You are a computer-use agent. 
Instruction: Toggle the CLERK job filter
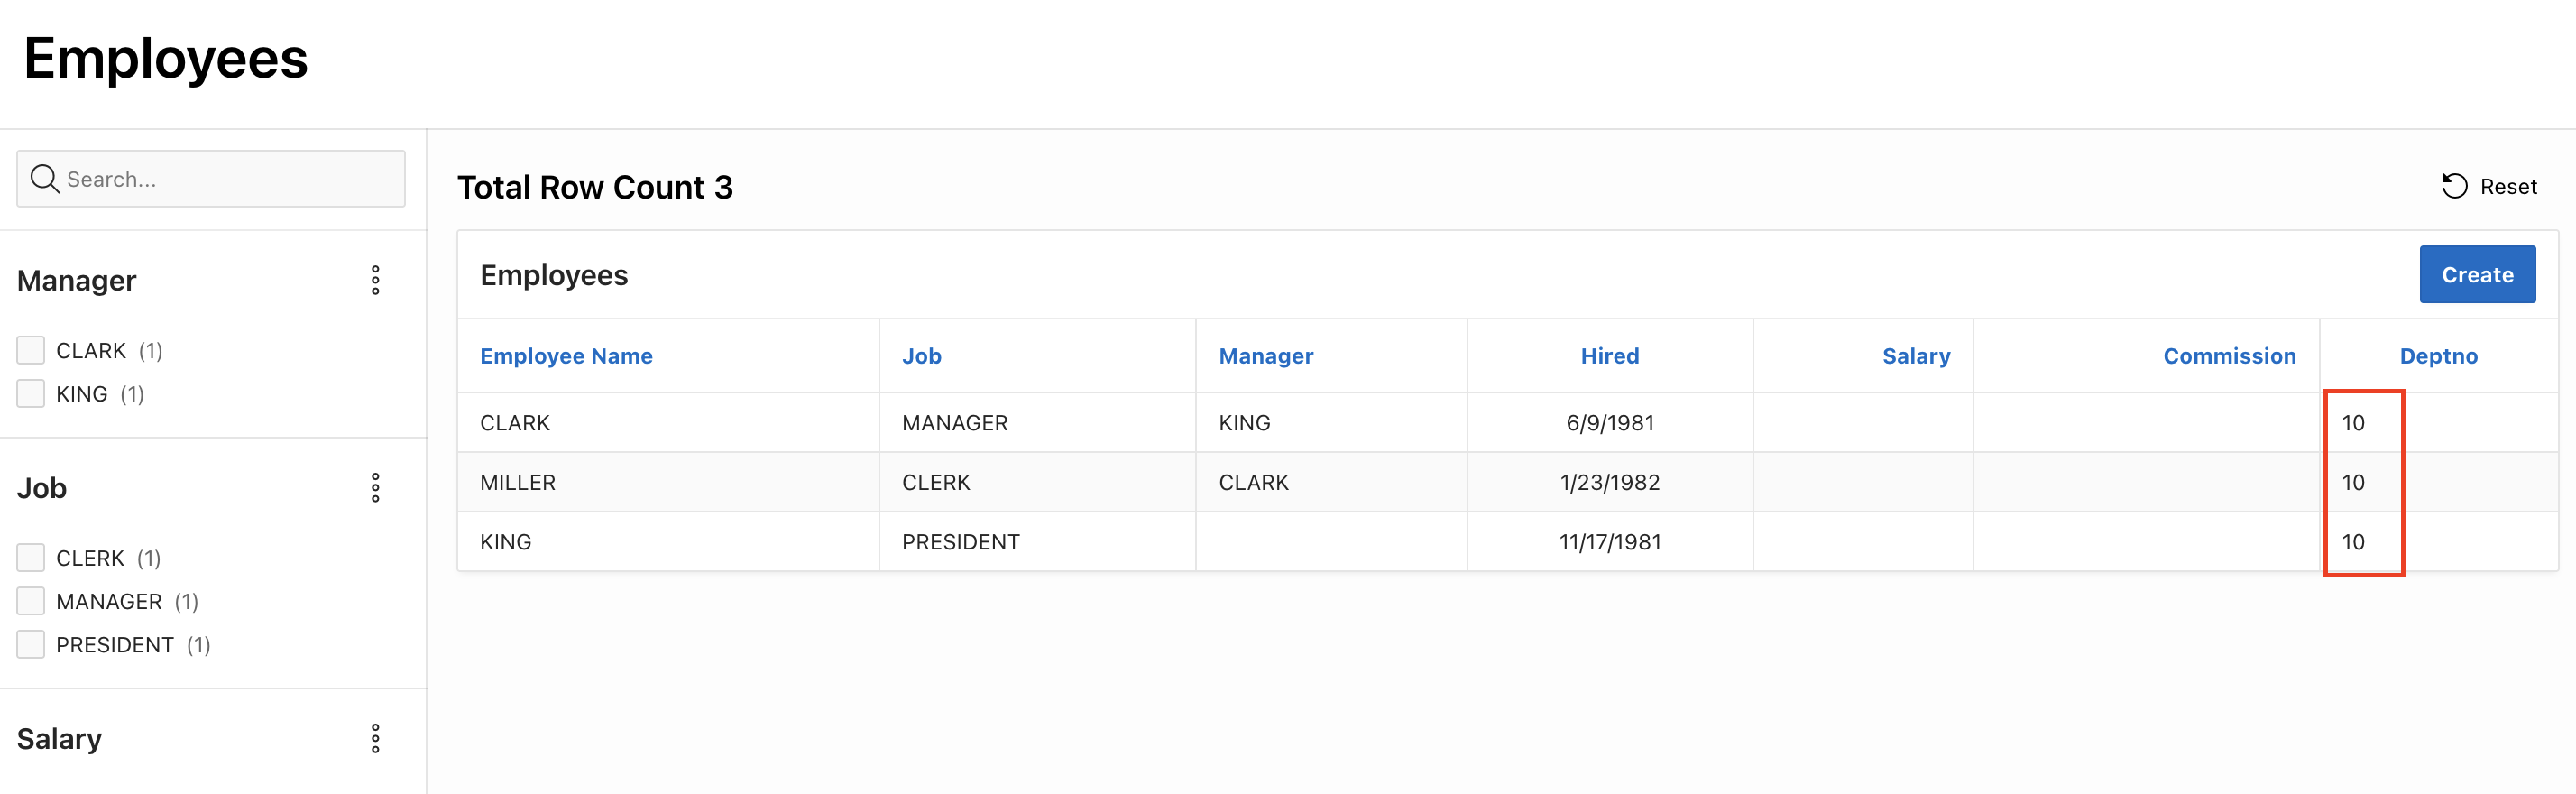[x=31, y=557]
